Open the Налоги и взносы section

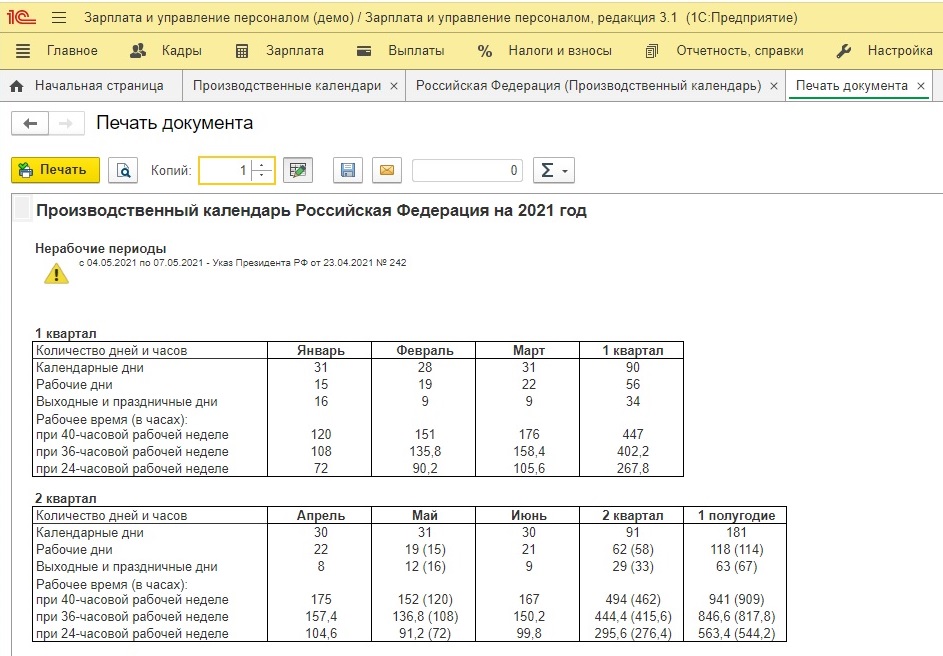pos(544,51)
